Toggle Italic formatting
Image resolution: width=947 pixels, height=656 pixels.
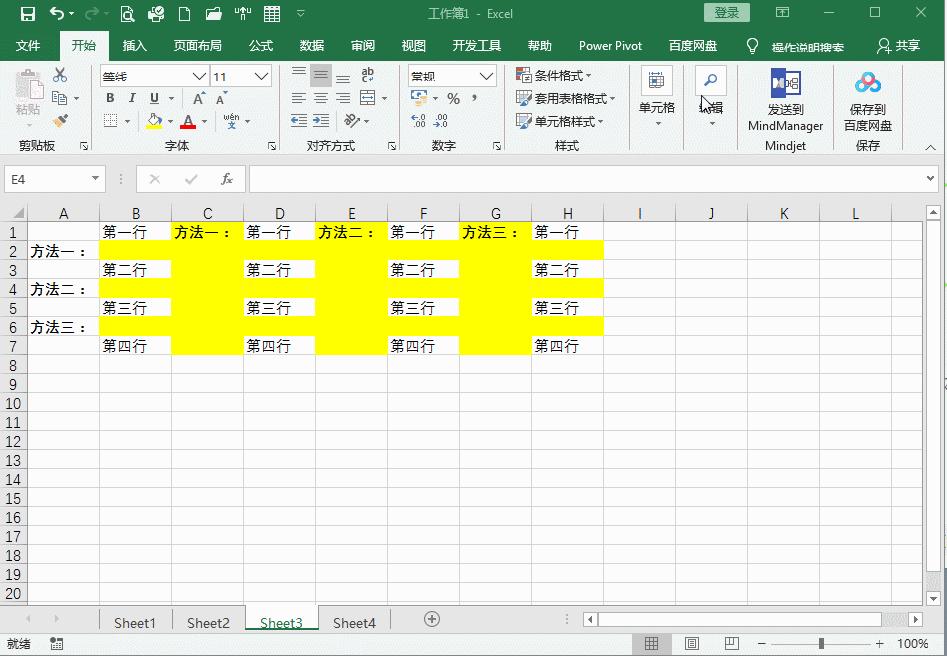point(132,98)
